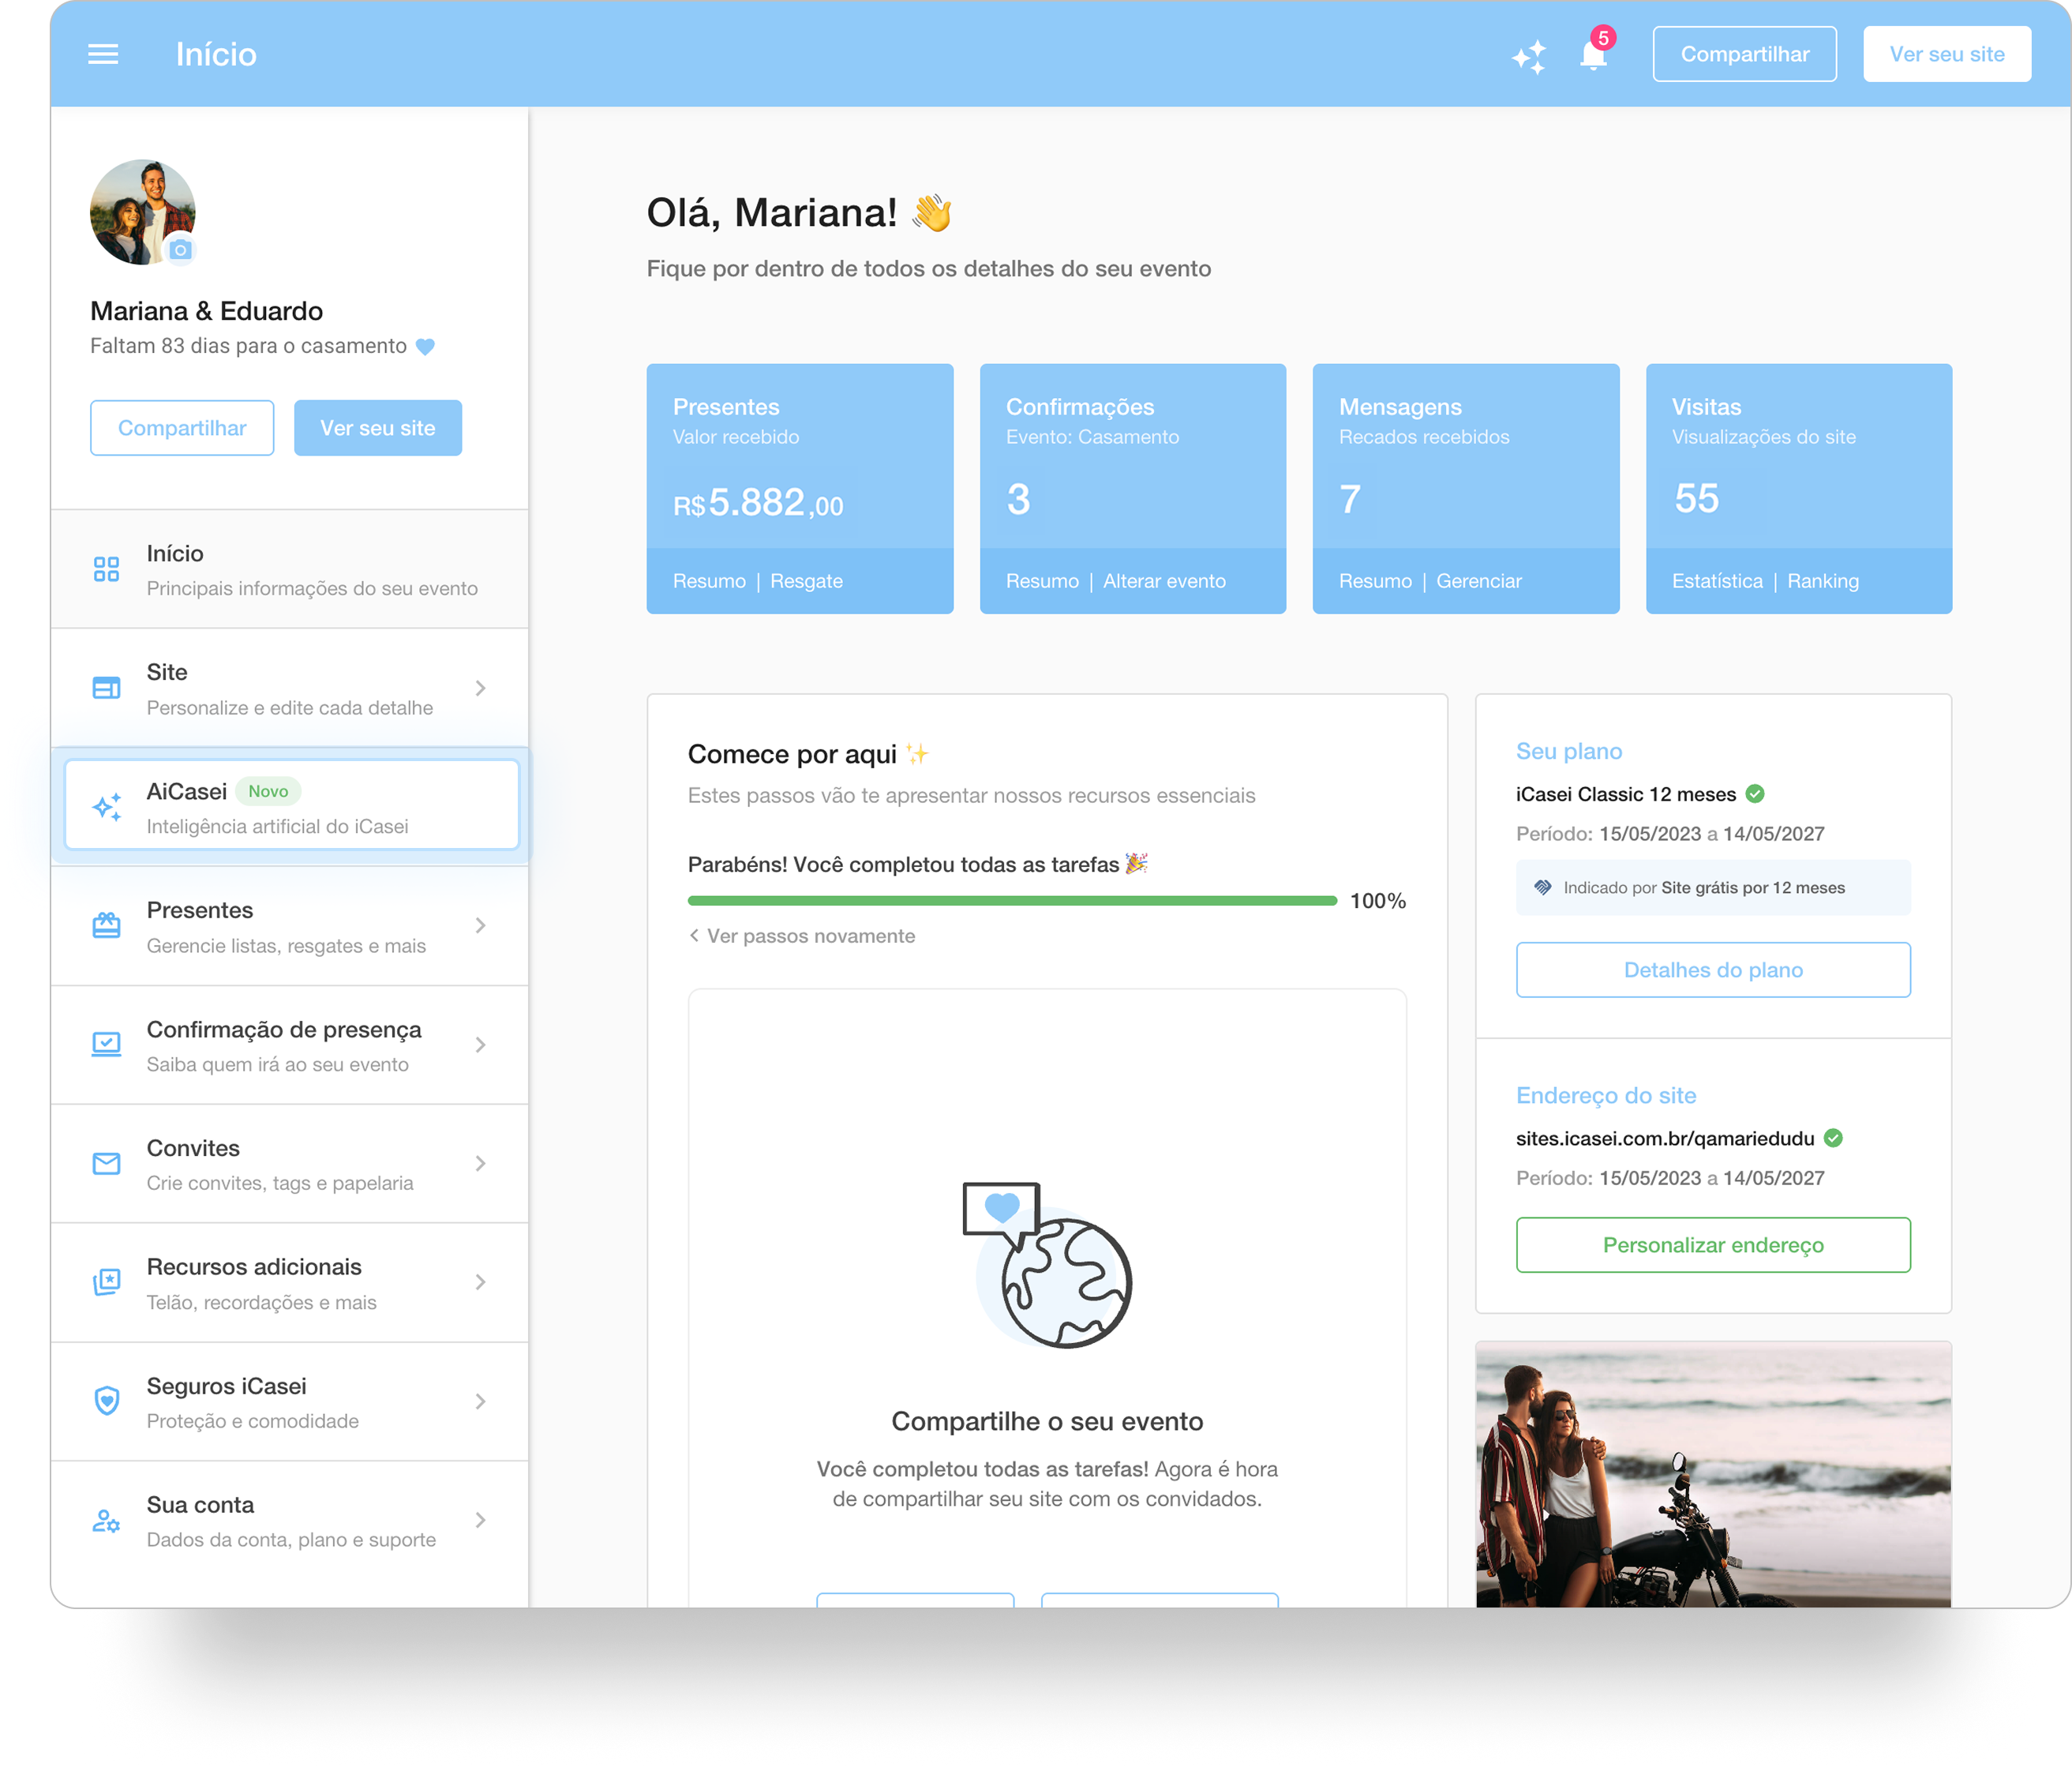This screenshot has width=2072, height=1767.
Task: Expand Confirmação de presença chevron
Action: (481, 1044)
